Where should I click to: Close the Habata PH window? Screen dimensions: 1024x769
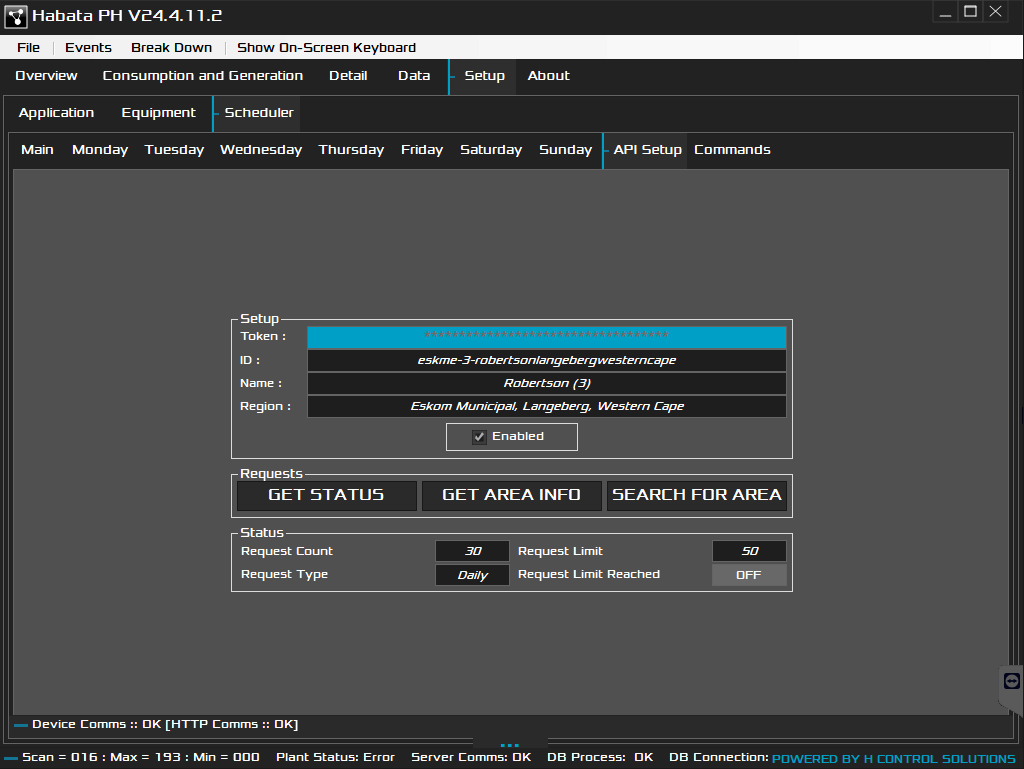point(995,12)
